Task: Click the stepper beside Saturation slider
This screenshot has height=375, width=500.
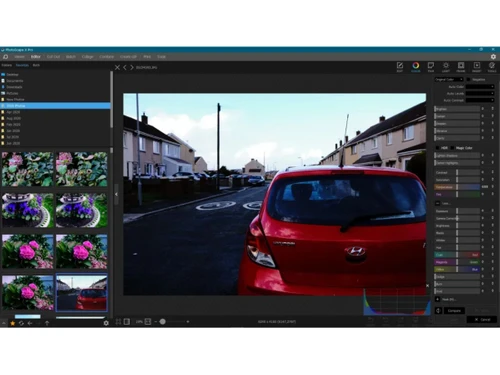Action: (492, 180)
